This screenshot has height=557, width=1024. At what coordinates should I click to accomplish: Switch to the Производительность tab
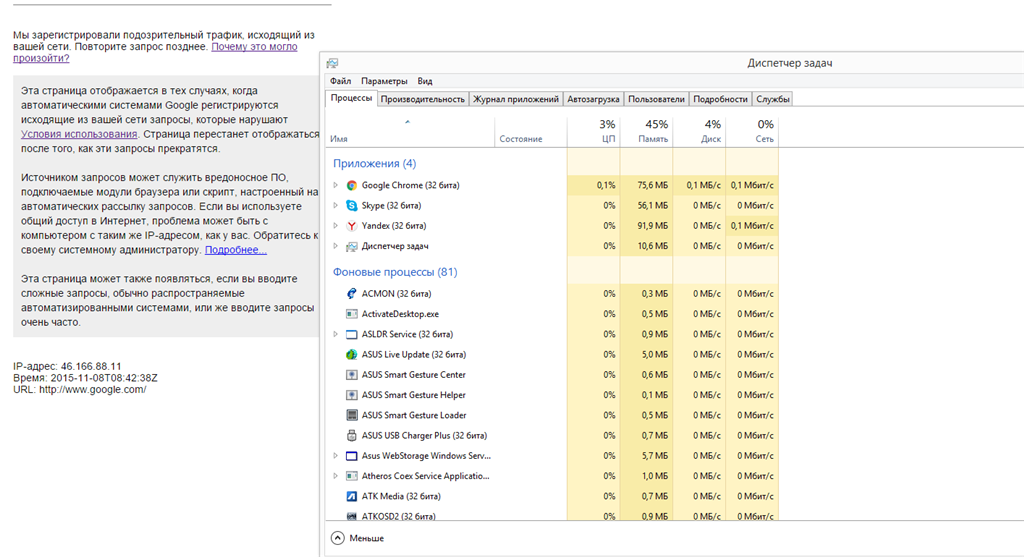[x=423, y=99]
